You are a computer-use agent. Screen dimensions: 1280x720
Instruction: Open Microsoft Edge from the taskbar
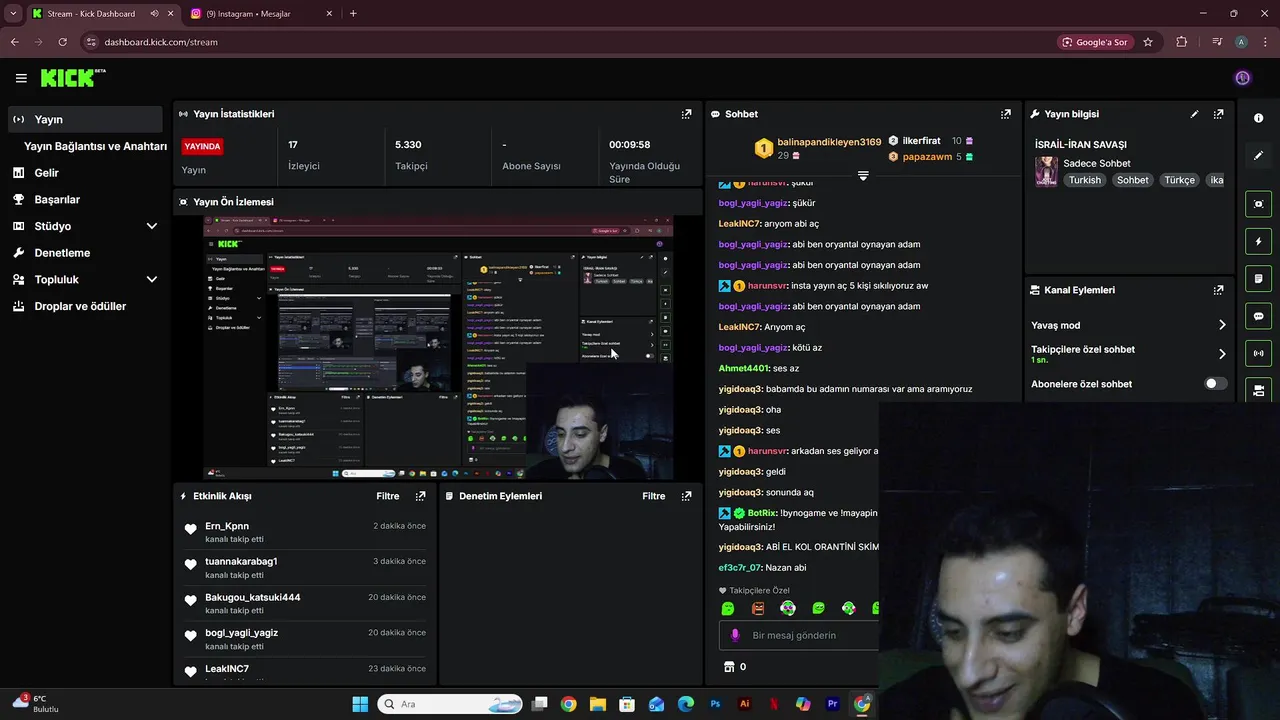click(686, 704)
